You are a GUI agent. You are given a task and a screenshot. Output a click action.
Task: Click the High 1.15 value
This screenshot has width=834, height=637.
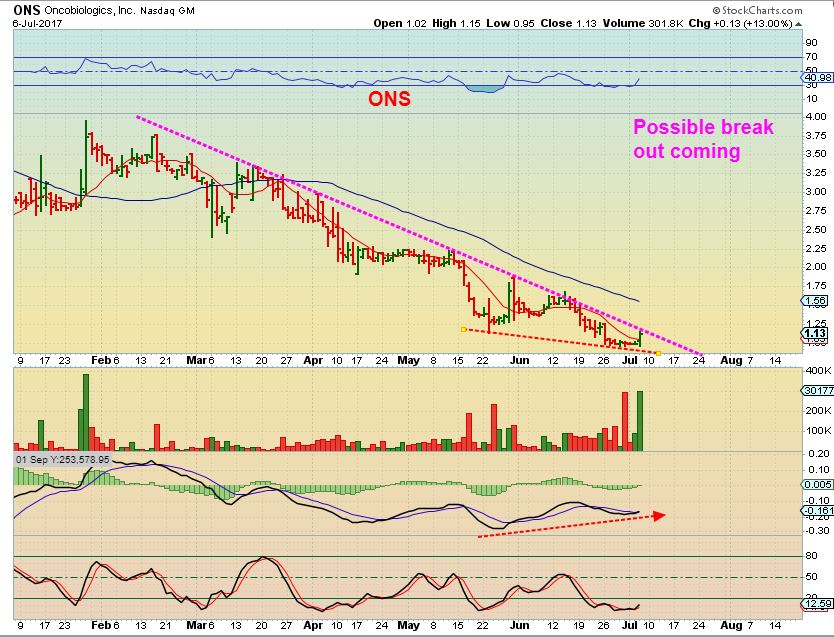[456, 23]
